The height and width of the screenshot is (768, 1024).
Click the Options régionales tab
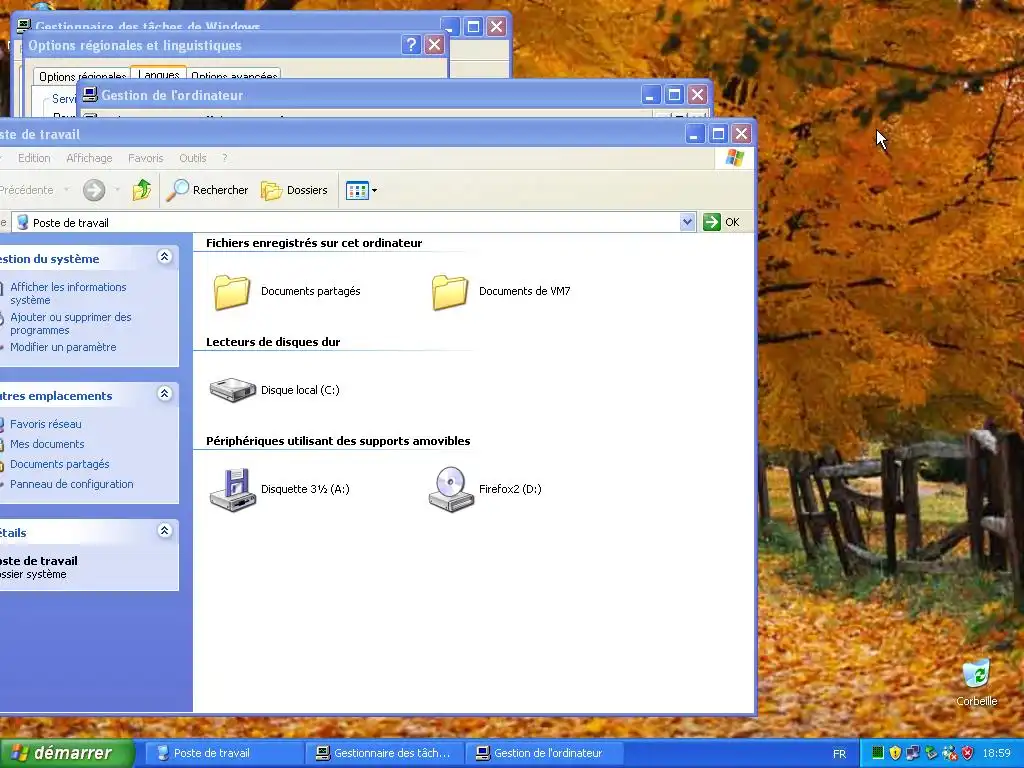point(82,74)
